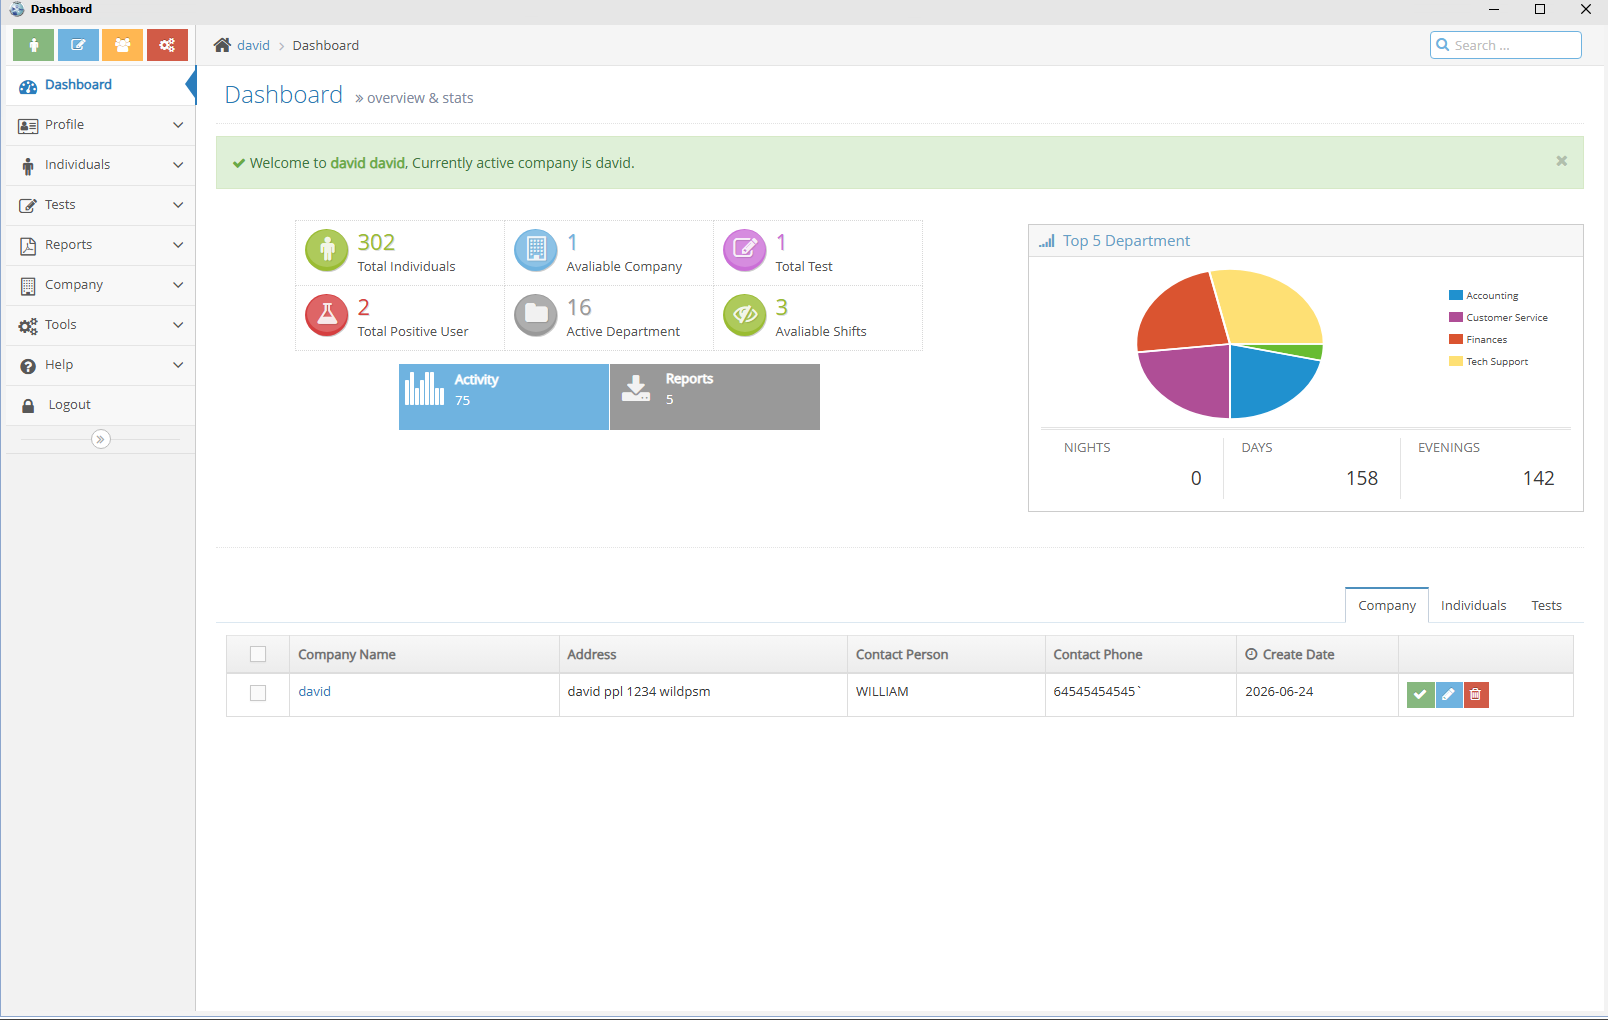Click the orange group shortcut button

pos(122,45)
